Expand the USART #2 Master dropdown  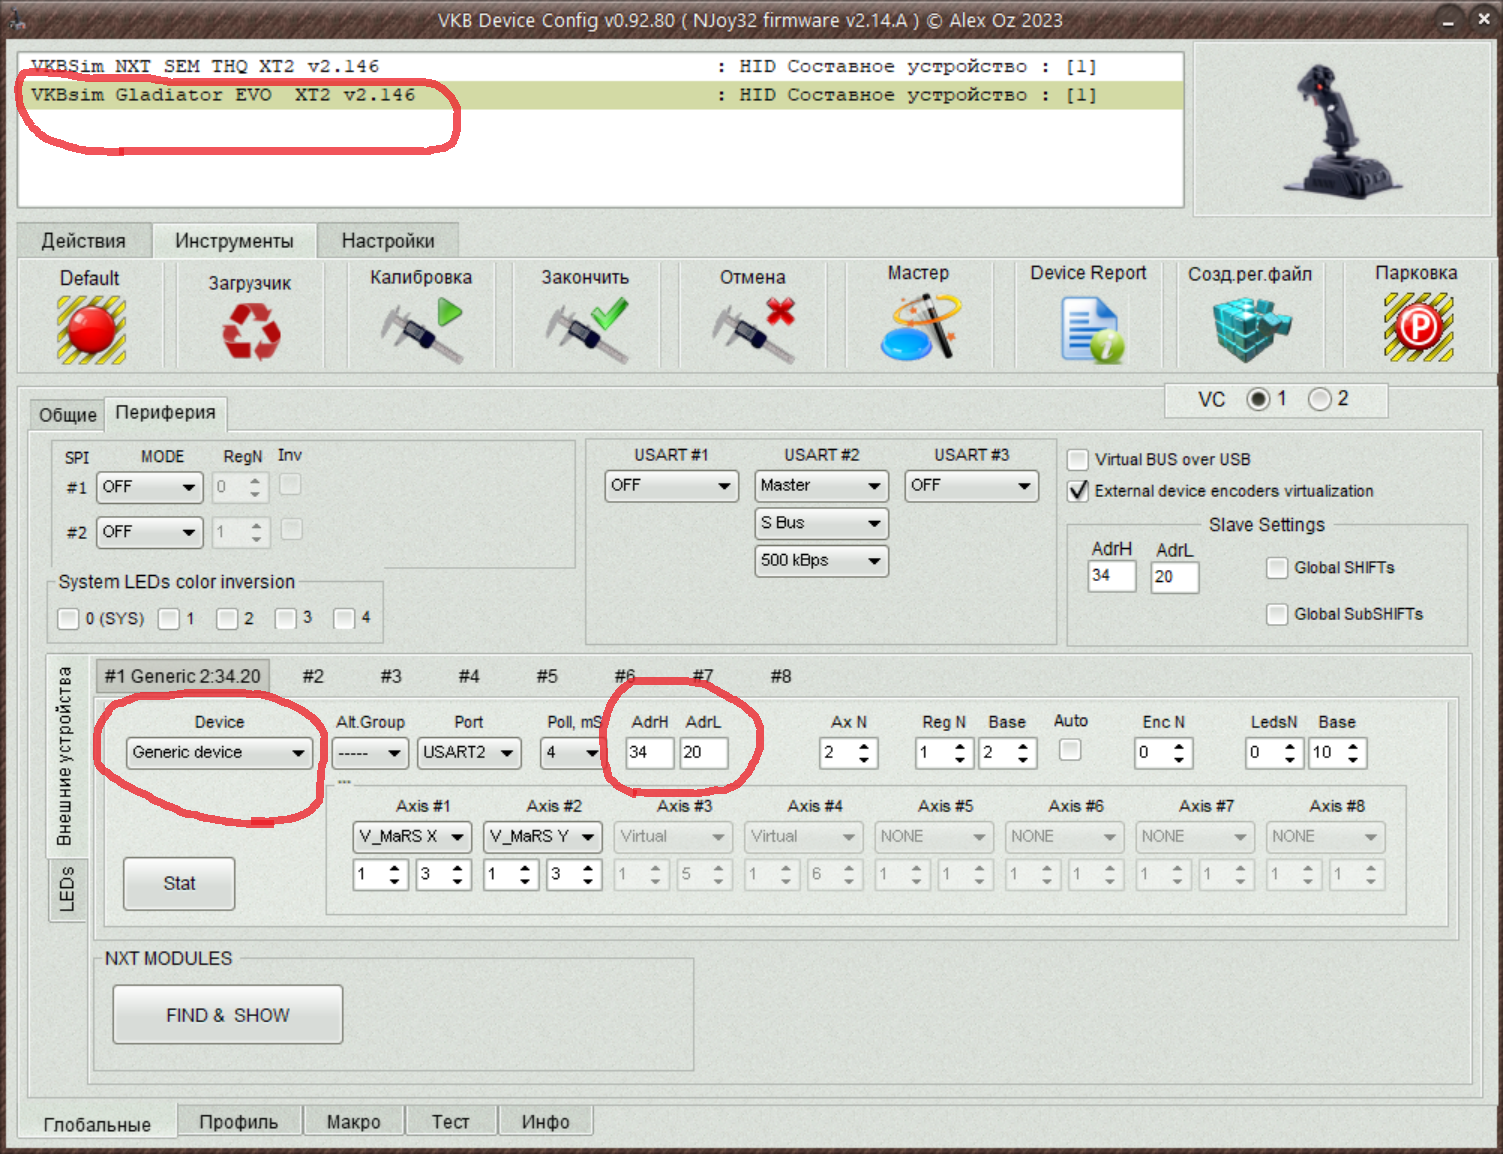pos(821,486)
